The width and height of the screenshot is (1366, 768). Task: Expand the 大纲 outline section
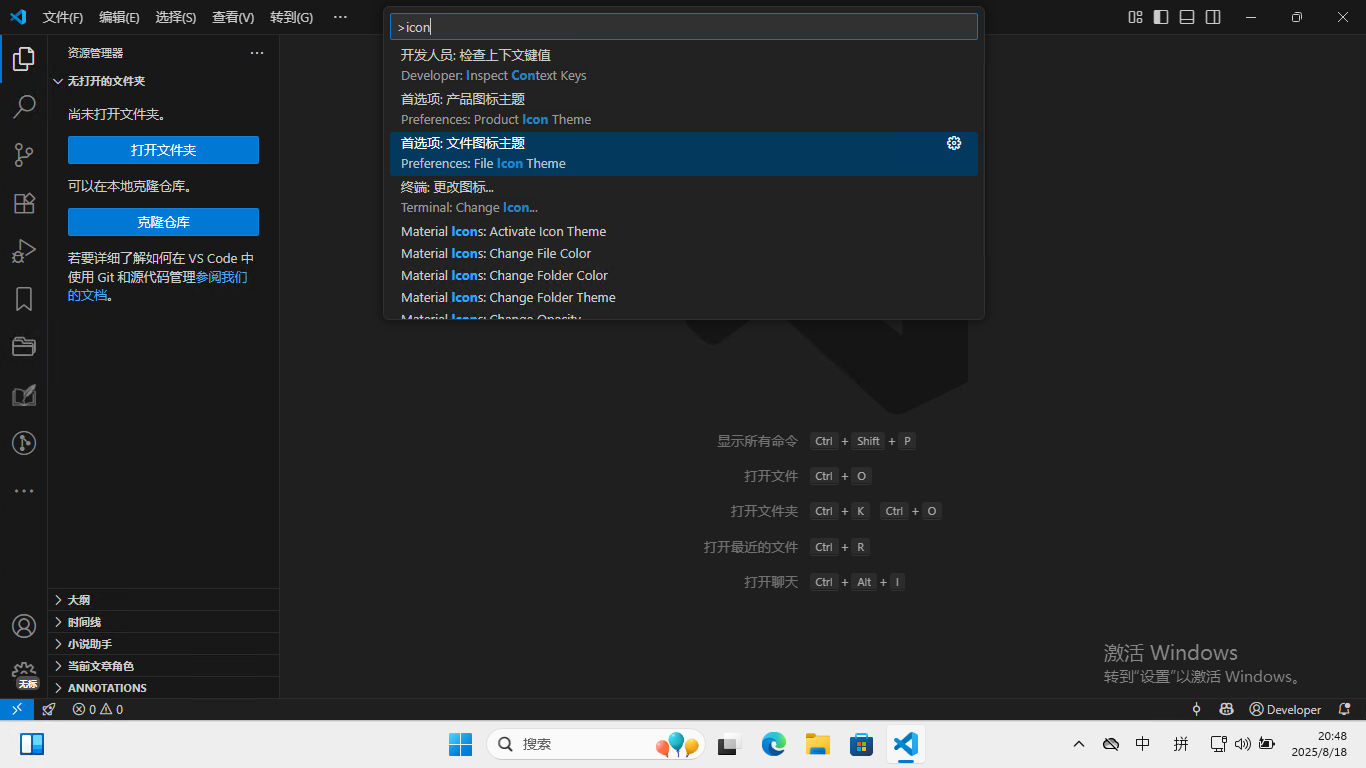point(79,600)
